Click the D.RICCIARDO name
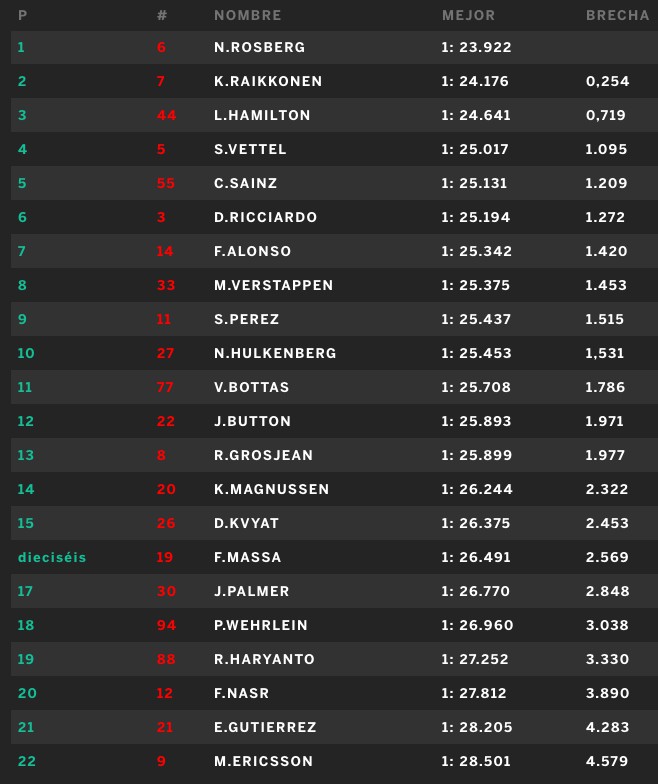Screen dimensions: 658x784 (x=266, y=218)
